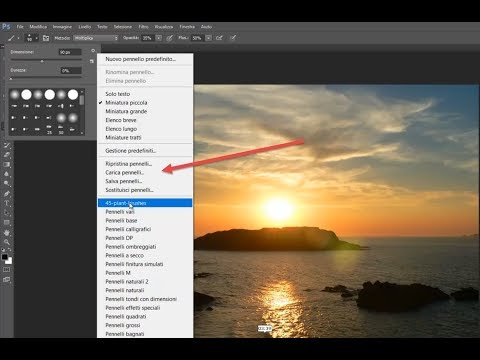Select the Hand tool

7,233
